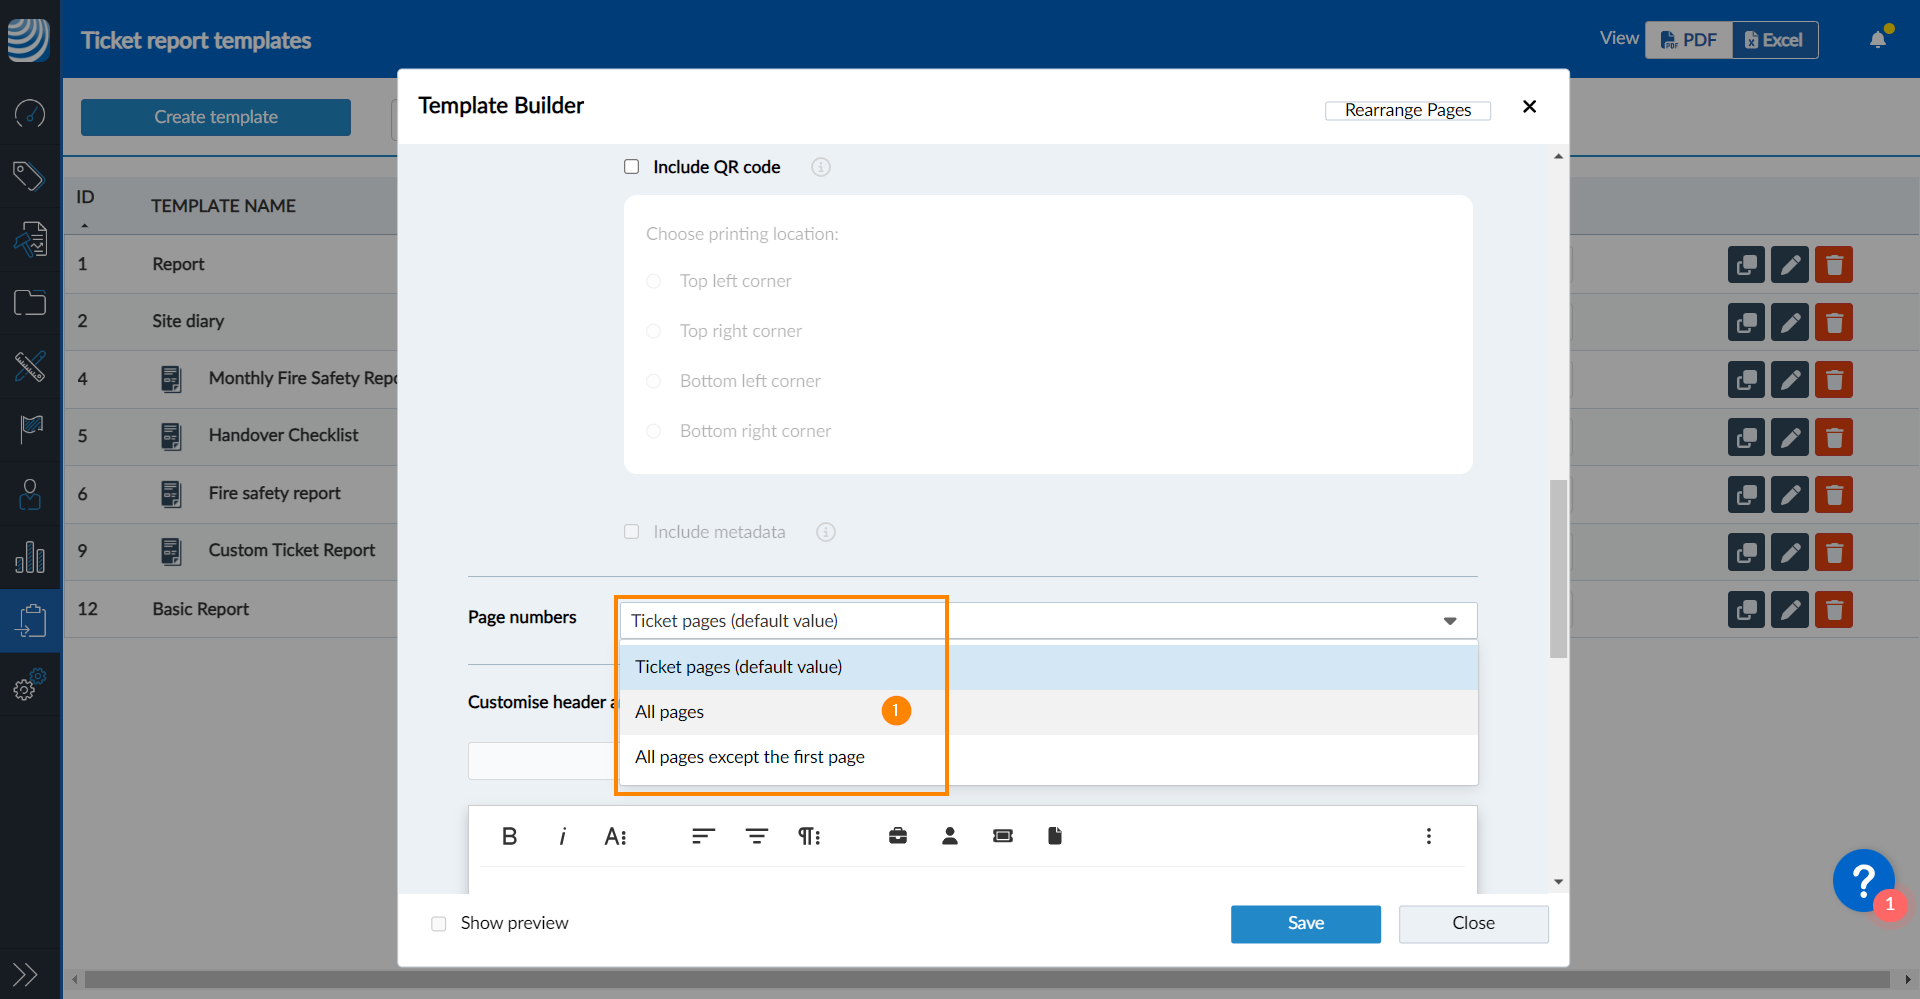This screenshot has height=999, width=1920.
Task: Open the blue help question mark bubble
Action: (x=1863, y=880)
